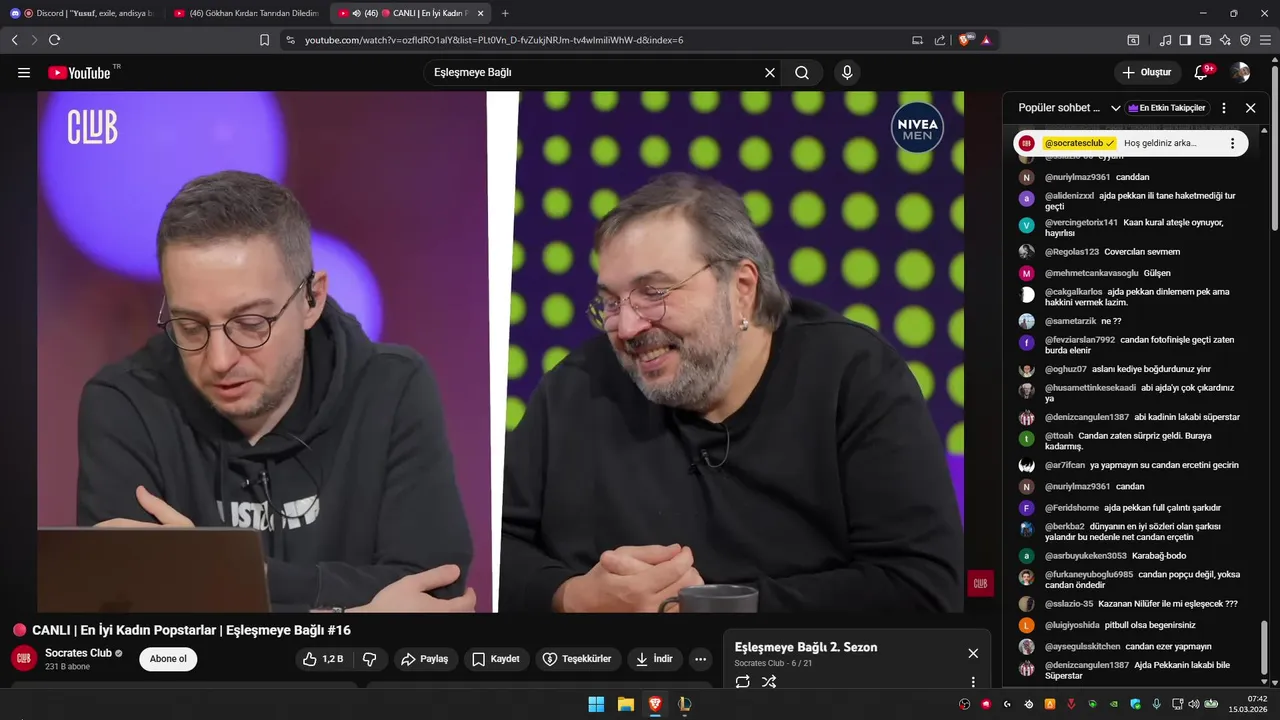Open more video actions three-dot menu
The height and width of the screenshot is (720, 1280).
[700, 659]
